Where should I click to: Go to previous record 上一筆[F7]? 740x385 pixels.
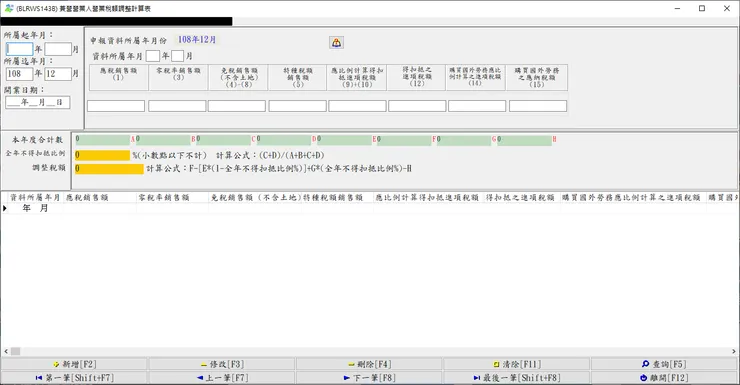(x=222, y=377)
